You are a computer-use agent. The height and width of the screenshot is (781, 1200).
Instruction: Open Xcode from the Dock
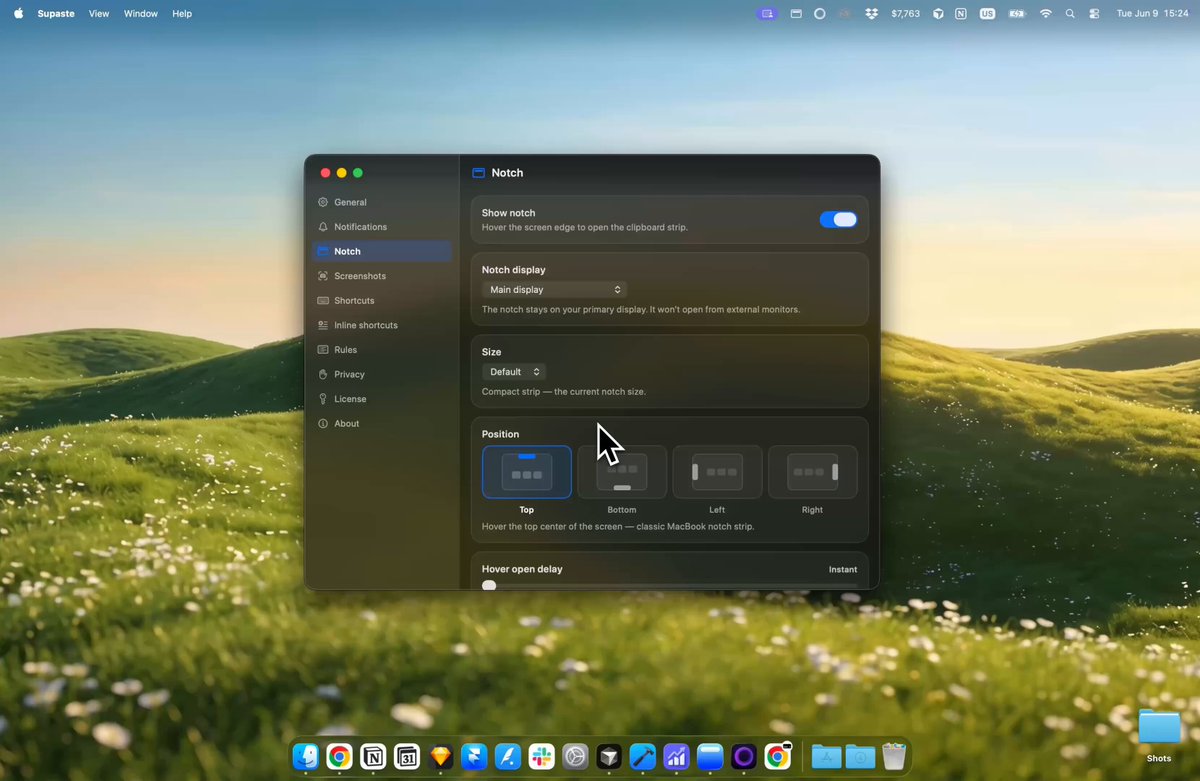(643, 756)
